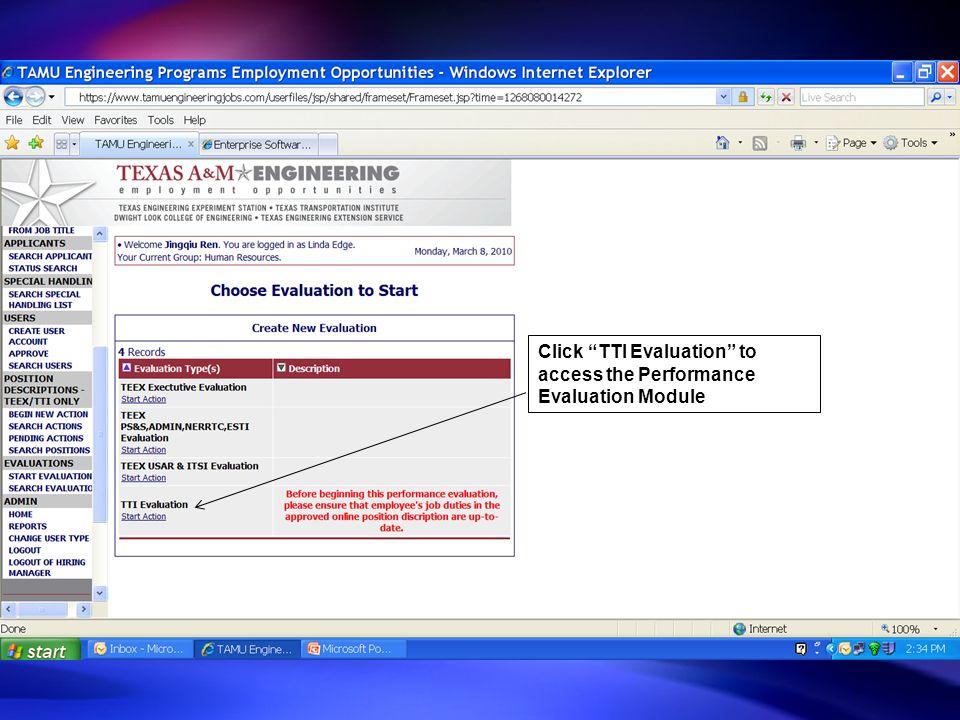Click BEGIN NEW ACTION link
The width and height of the screenshot is (960, 720).
pos(48,414)
